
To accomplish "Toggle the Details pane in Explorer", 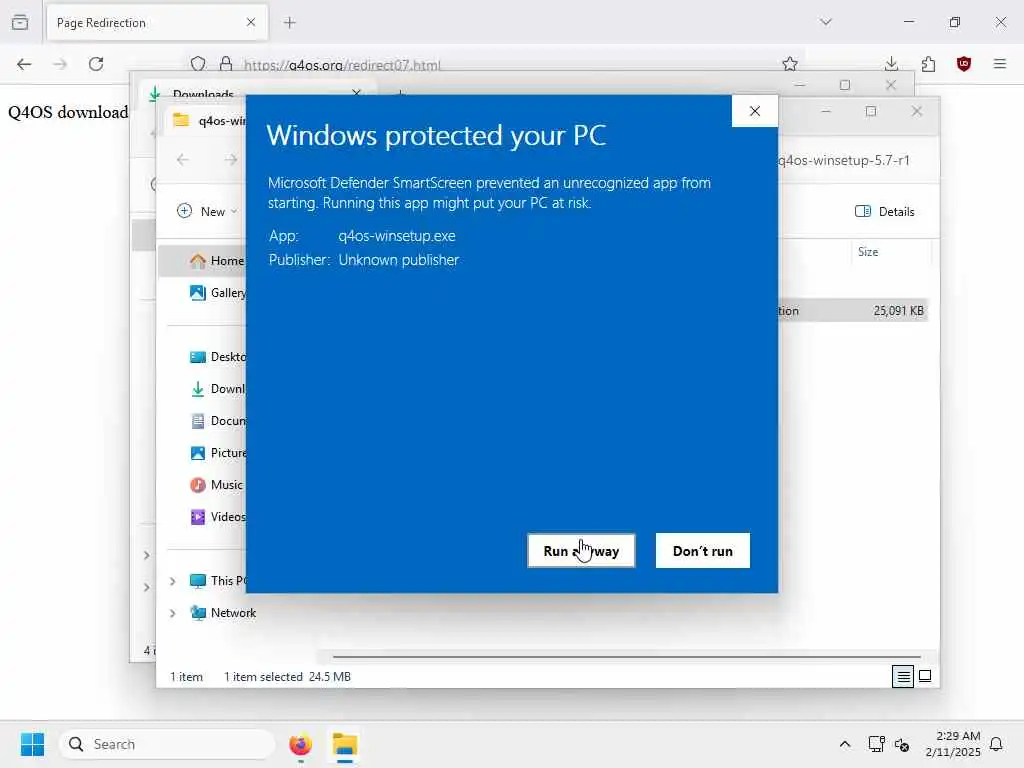I will (885, 212).
